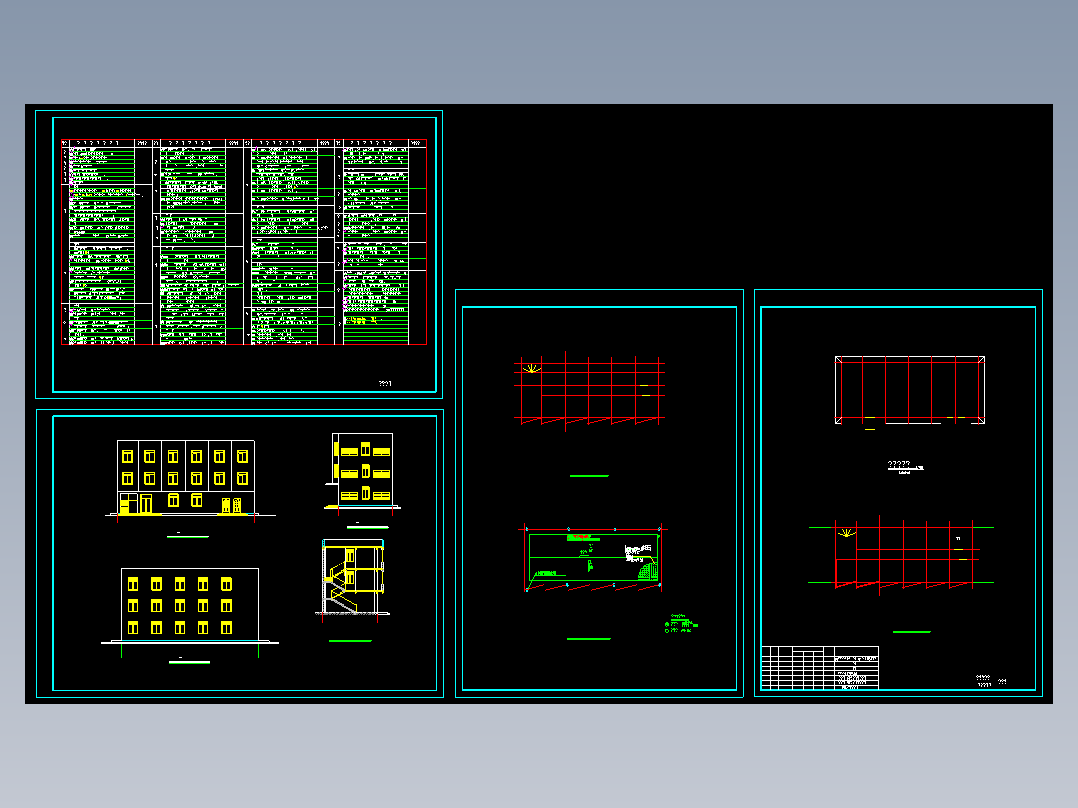The height and width of the screenshot is (808, 1078).
Task: Click the '????' label below specification table
Action: click(385, 384)
